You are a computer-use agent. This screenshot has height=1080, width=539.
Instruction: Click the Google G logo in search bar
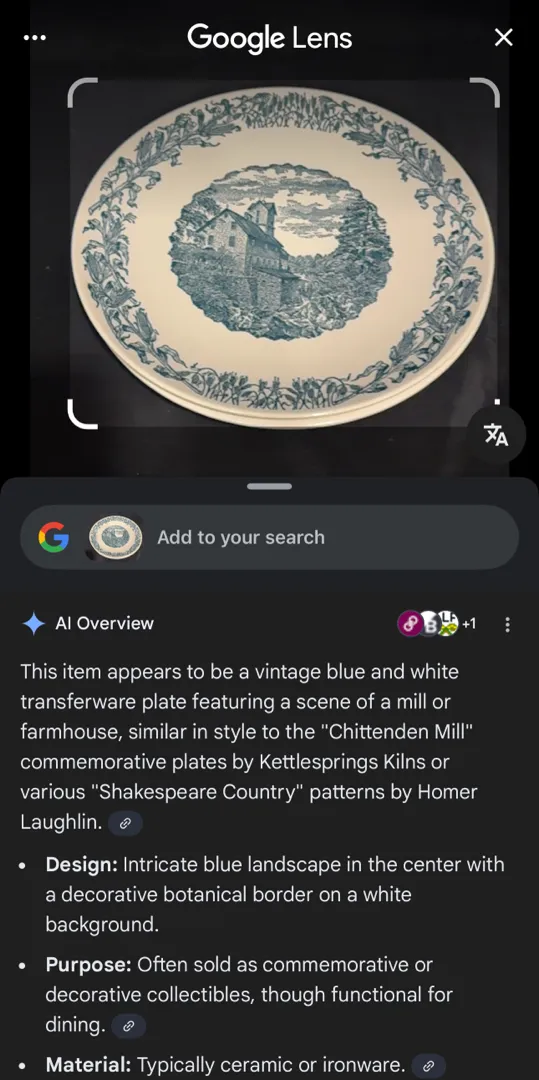(x=54, y=537)
